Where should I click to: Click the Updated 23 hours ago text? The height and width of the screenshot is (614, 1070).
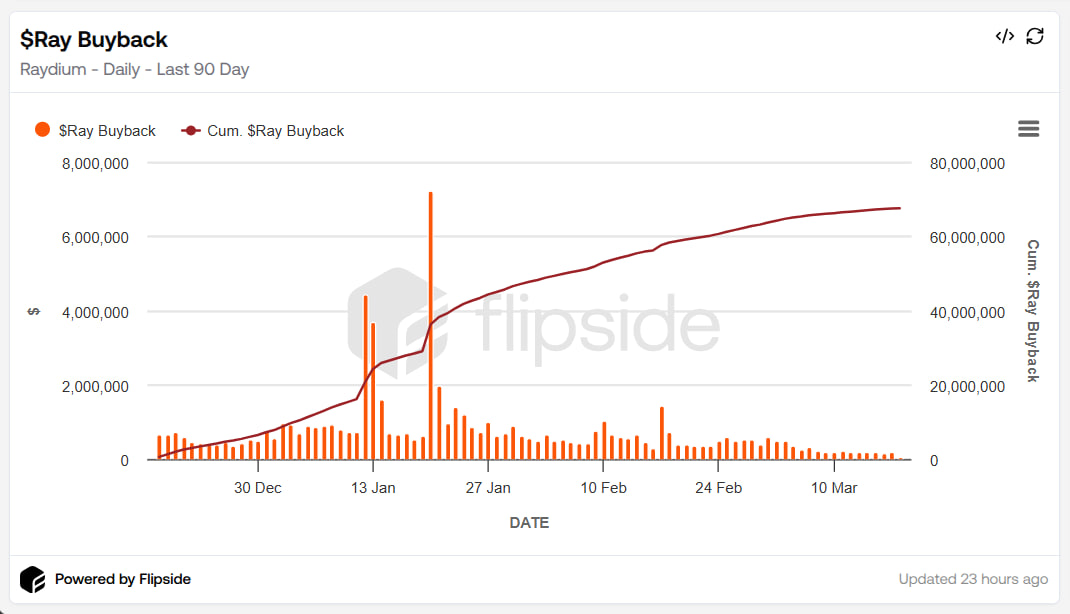tap(973, 579)
